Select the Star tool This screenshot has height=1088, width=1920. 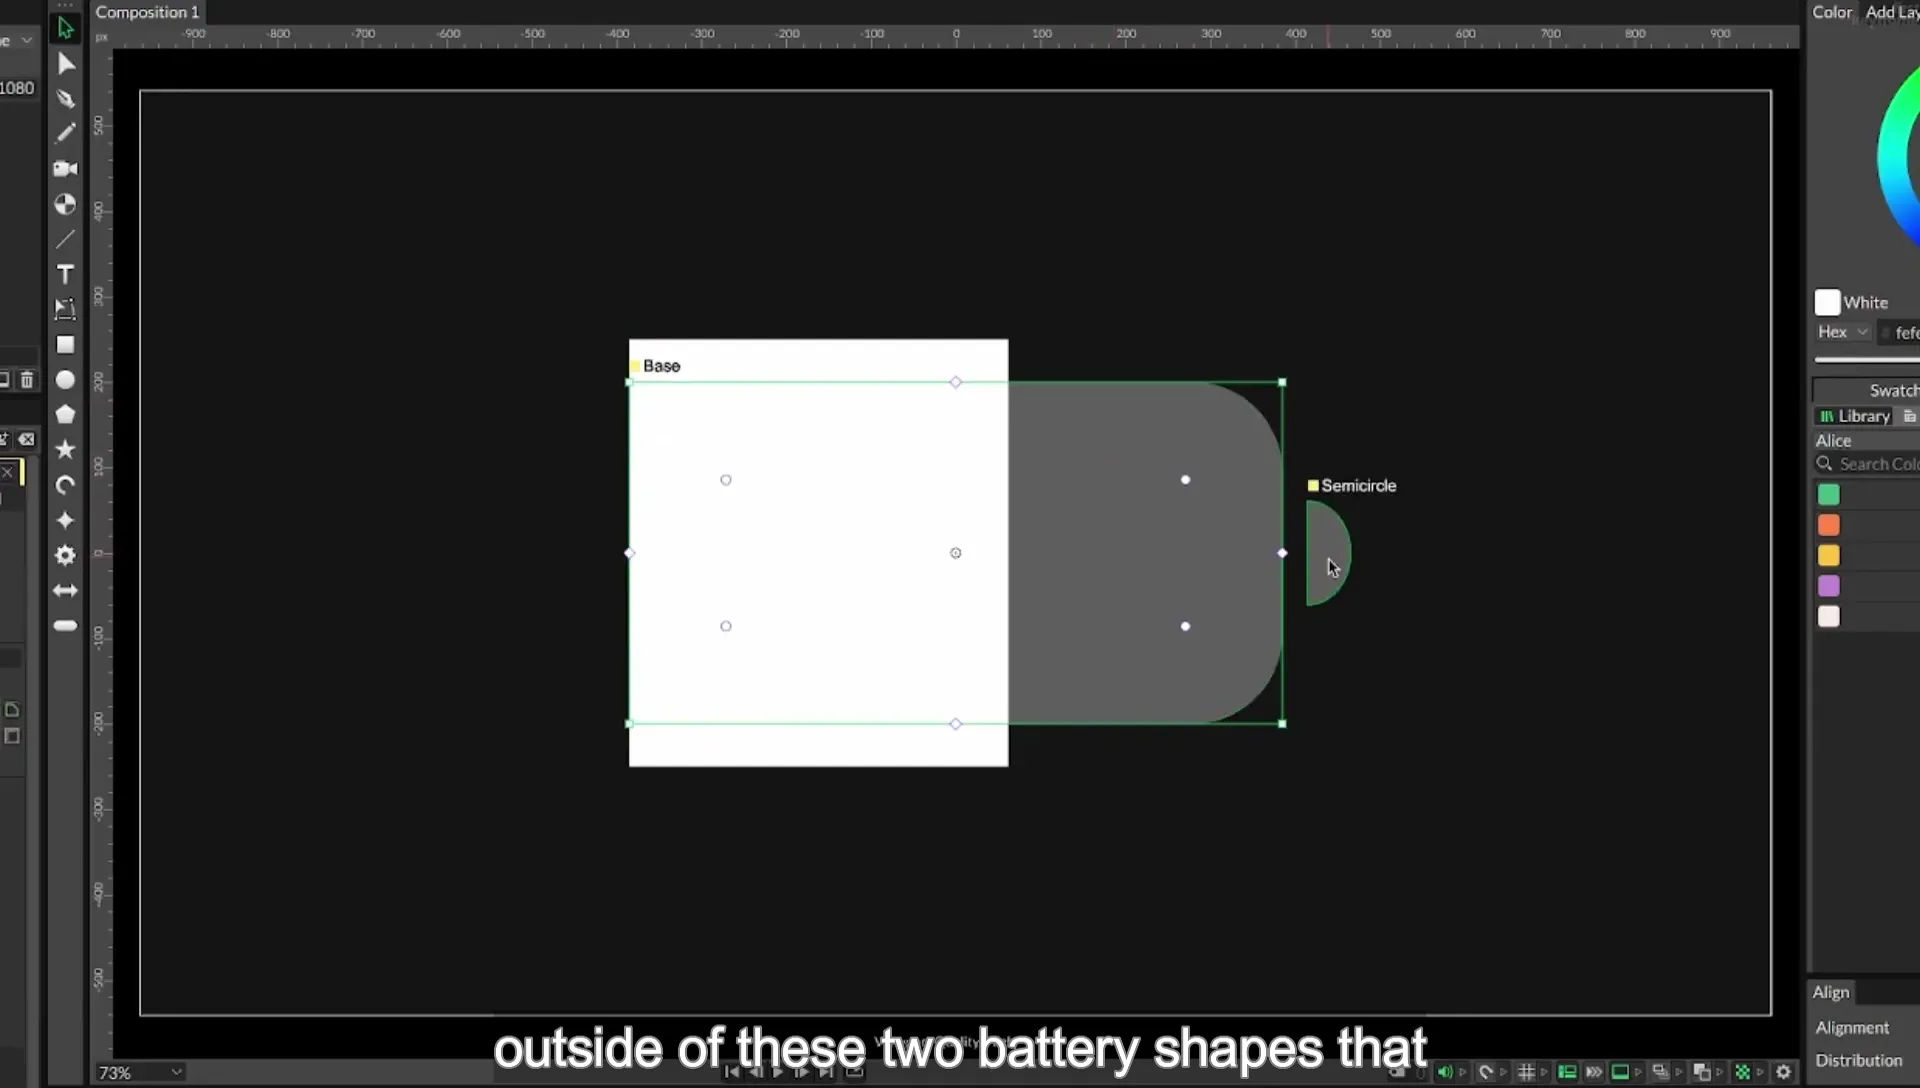[65, 450]
